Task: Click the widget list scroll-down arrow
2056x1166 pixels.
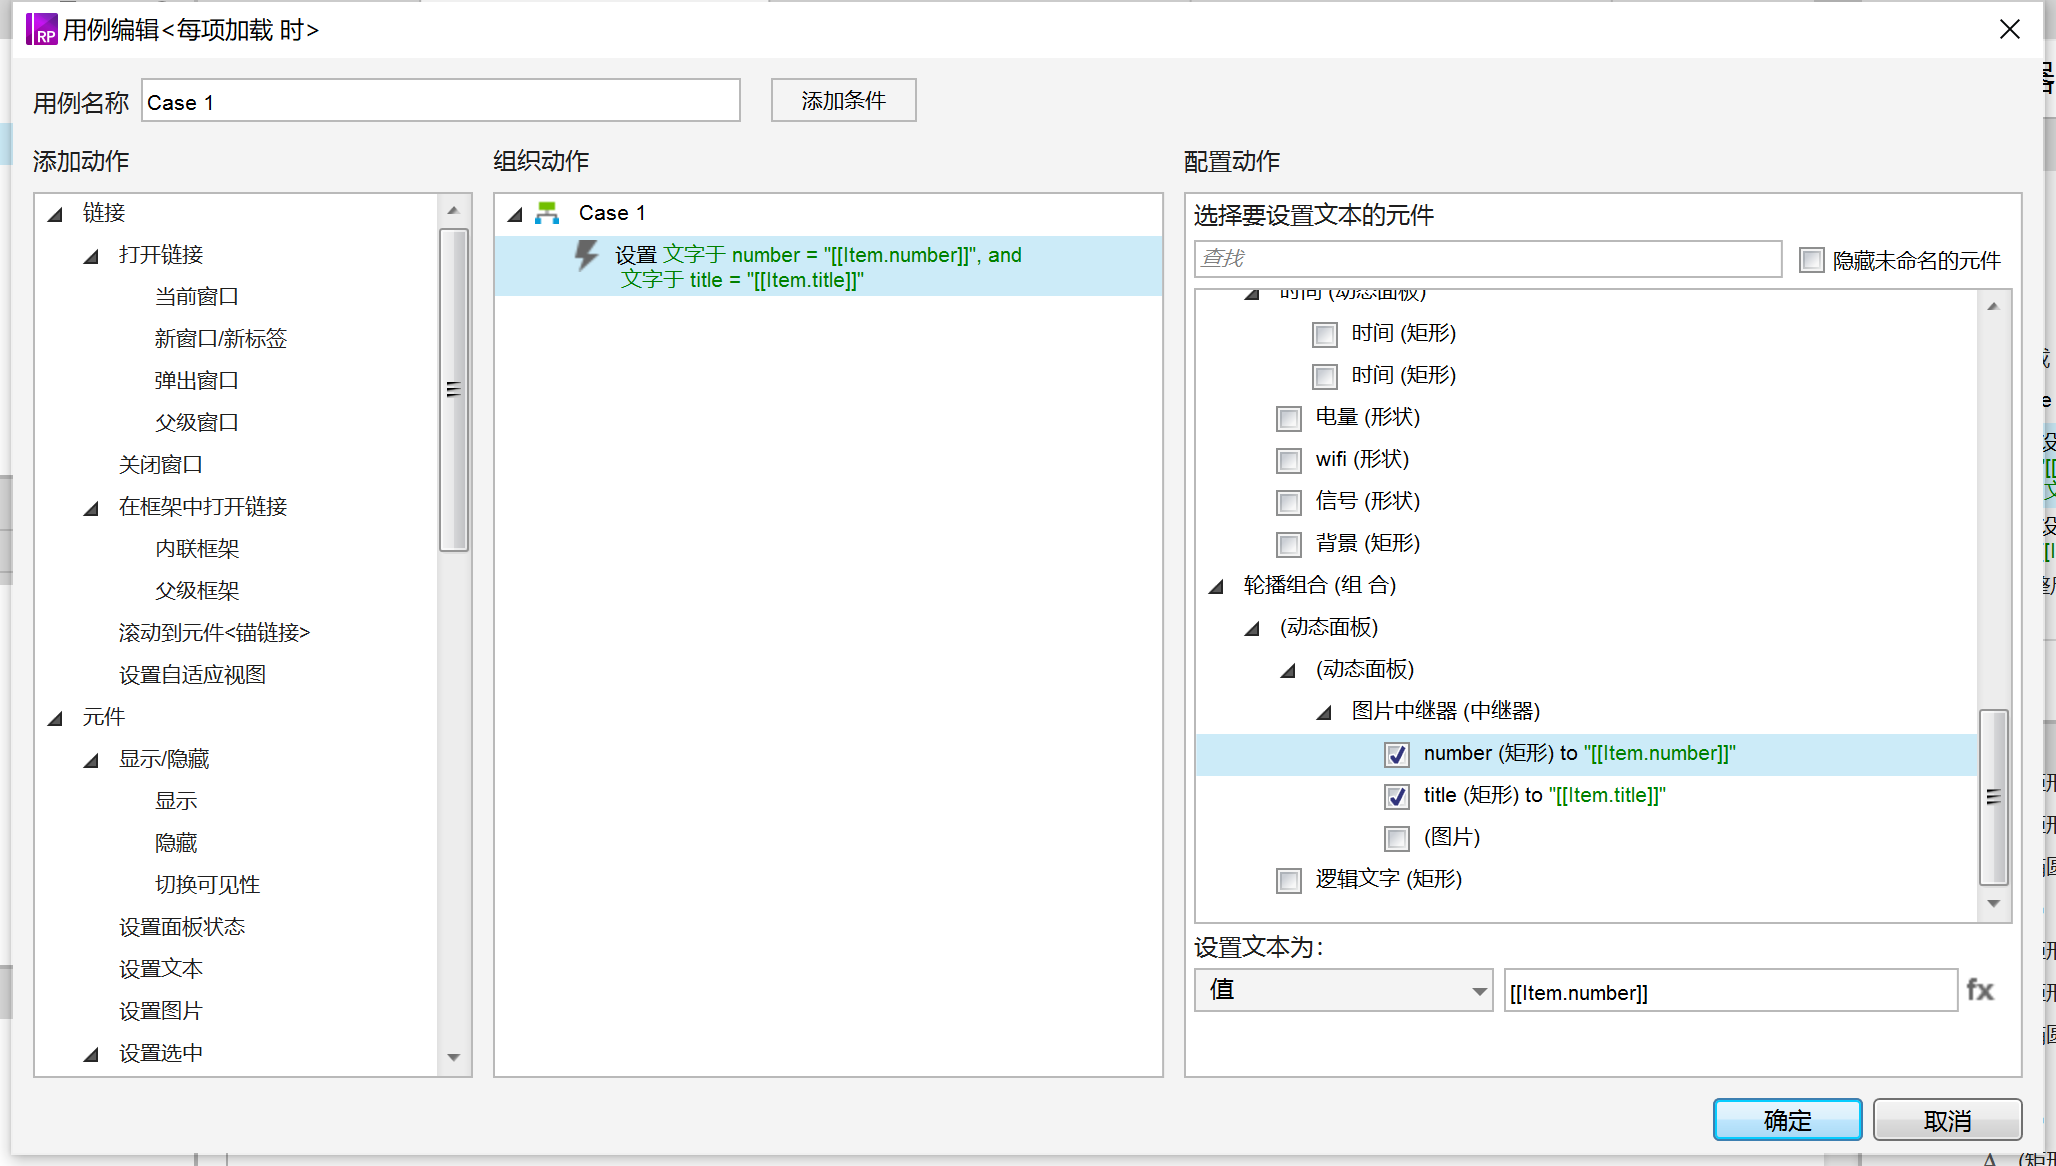Action: coord(1993,903)
